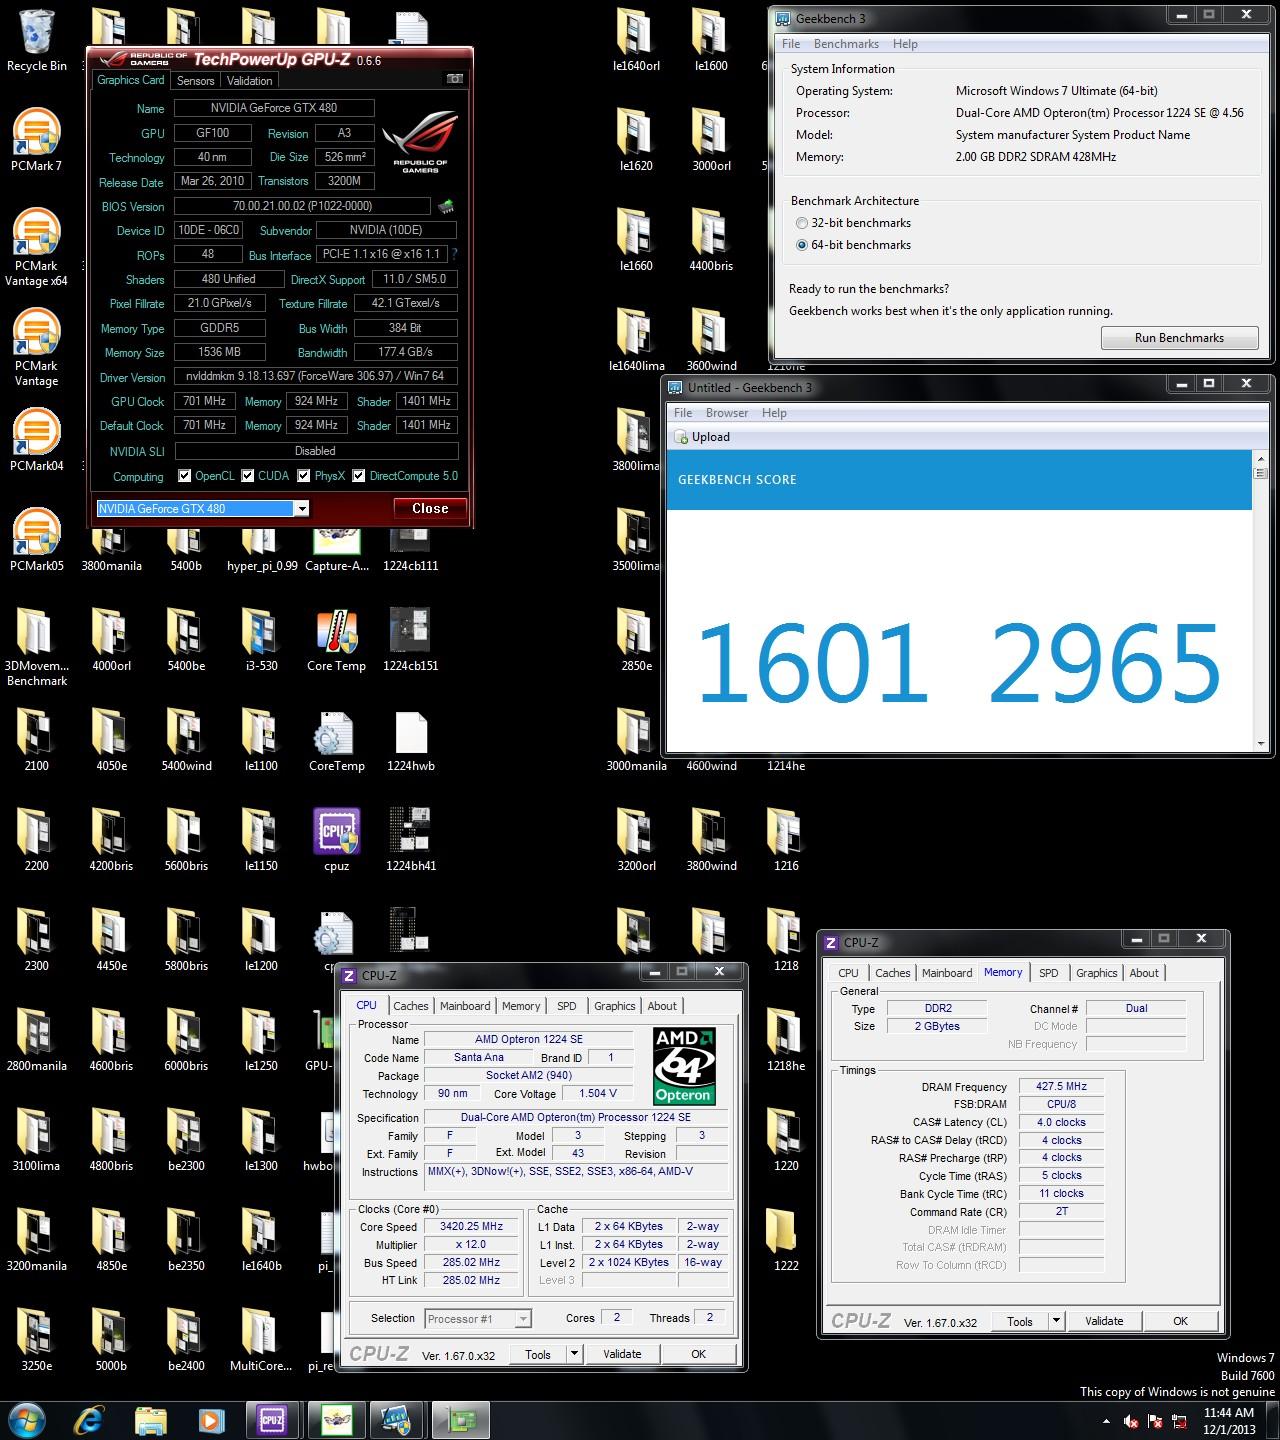This screenshot has width=1280, height=1440.
Task: Show hidden system tray icons arrow
Action: 1106,1422
